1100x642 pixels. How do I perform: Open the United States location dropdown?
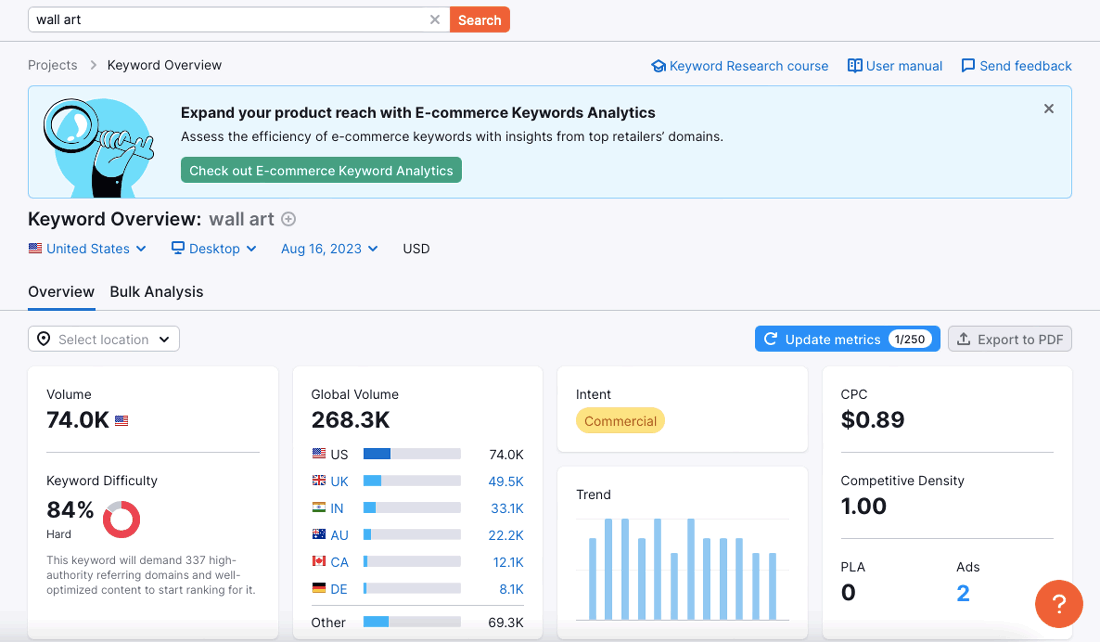[x=87, y=248]
